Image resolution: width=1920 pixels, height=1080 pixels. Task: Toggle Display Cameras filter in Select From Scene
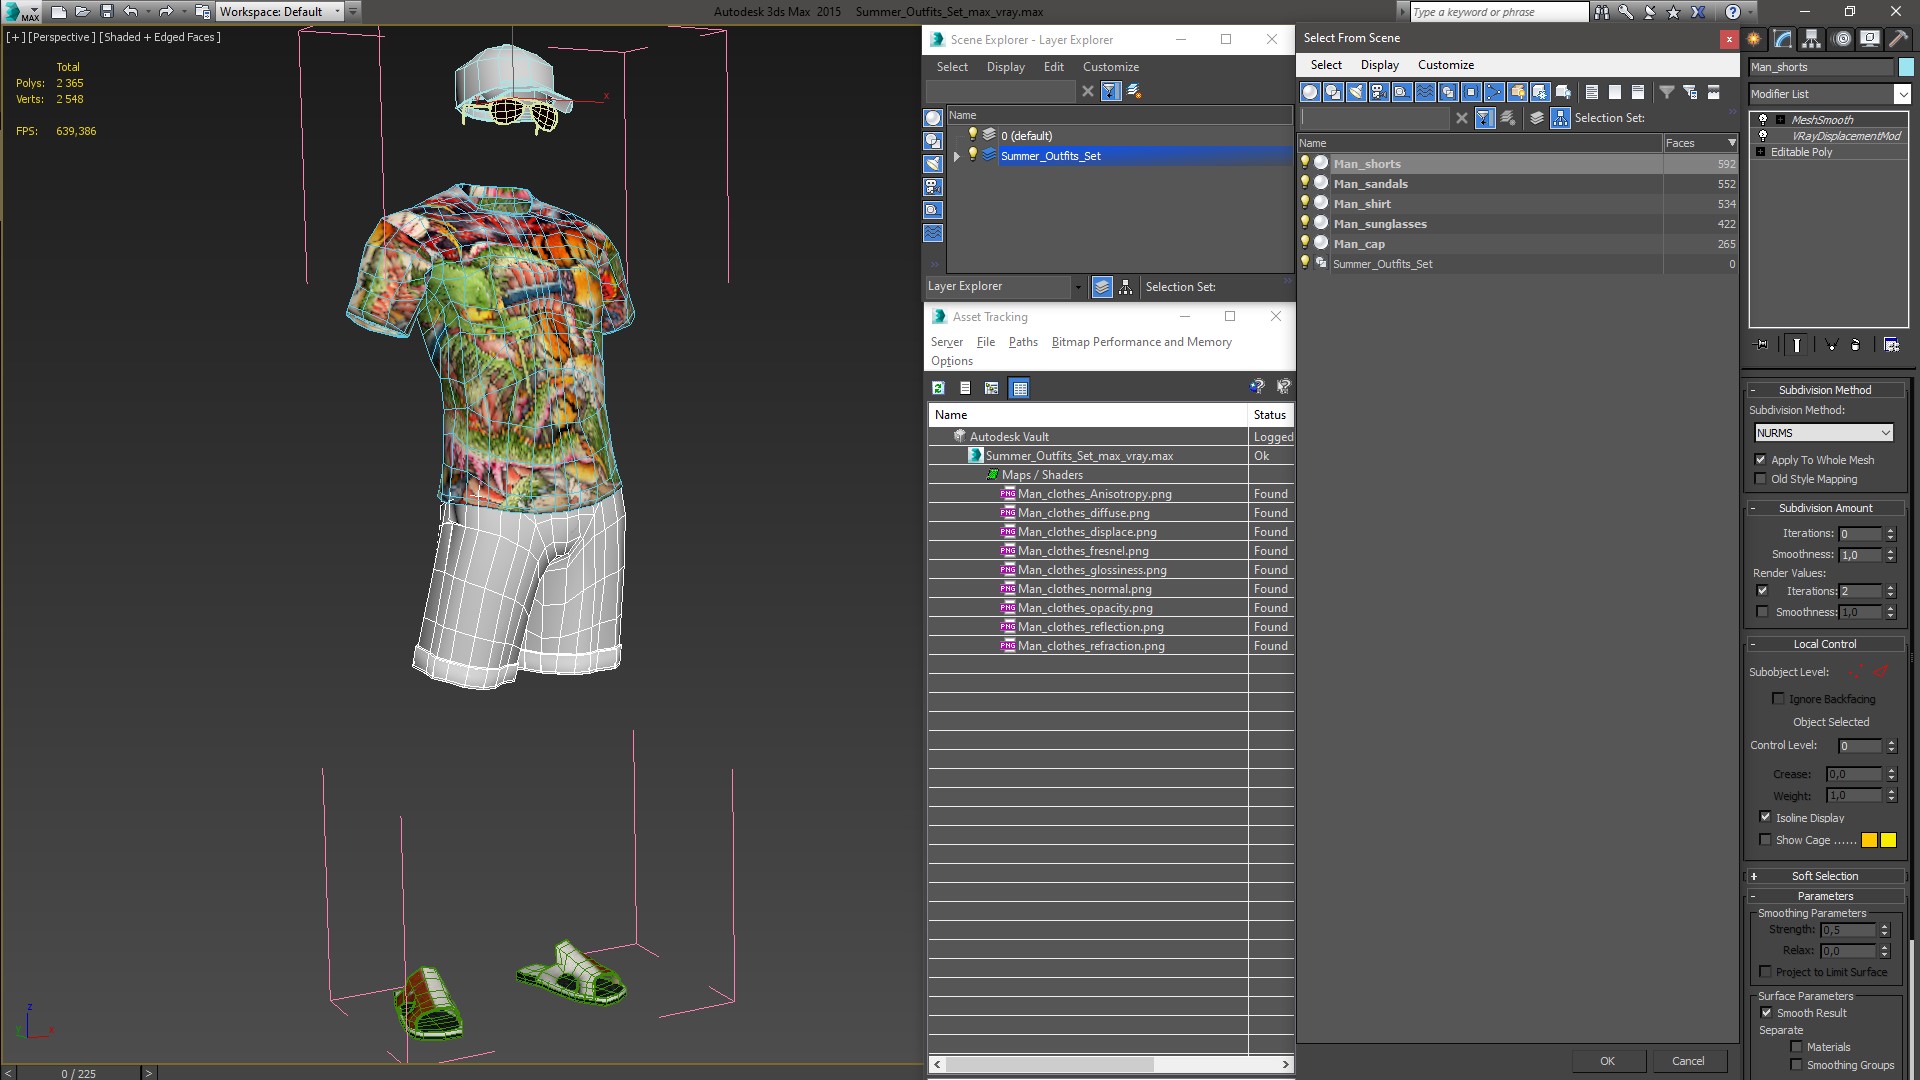point(1379,92)
